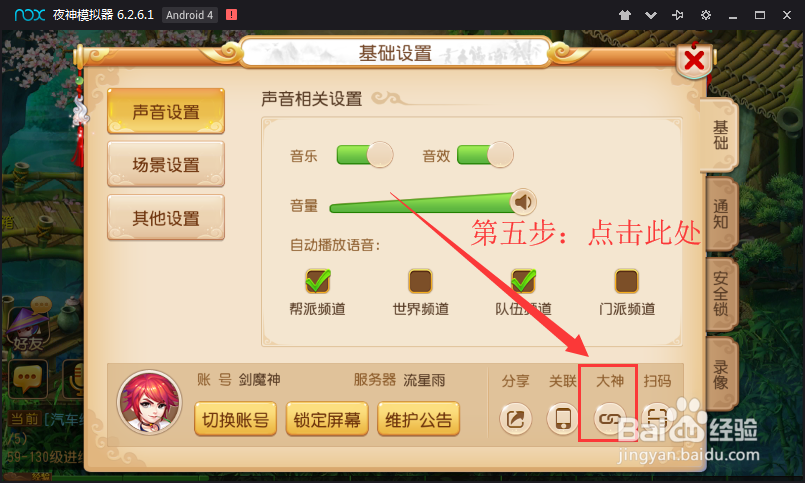The image size is (805, 483).
Task: Click the share icon under 分享
Action: tap(515, 419)
